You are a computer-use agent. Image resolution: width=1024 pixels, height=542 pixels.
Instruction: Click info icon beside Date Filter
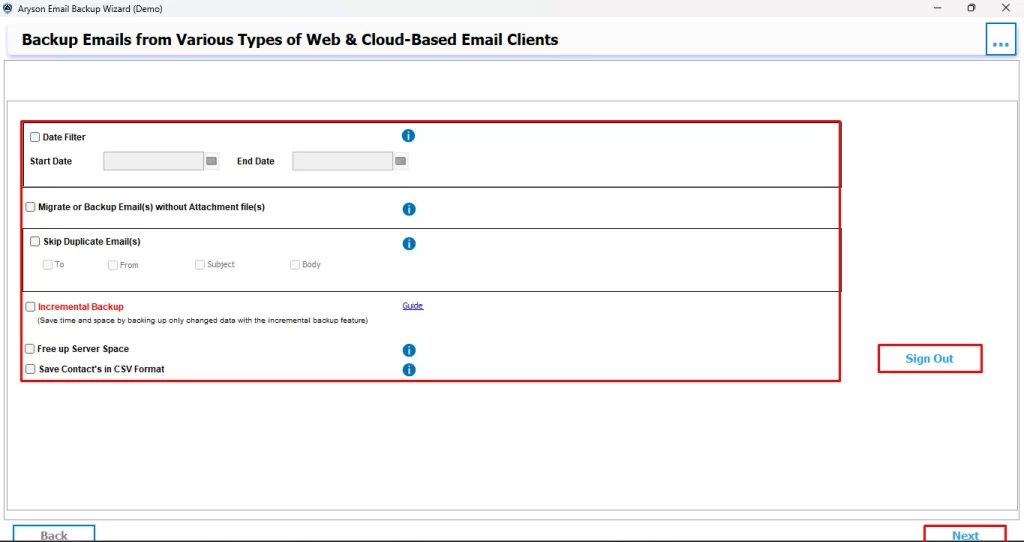pyautogui.click(x=408, y=136)
